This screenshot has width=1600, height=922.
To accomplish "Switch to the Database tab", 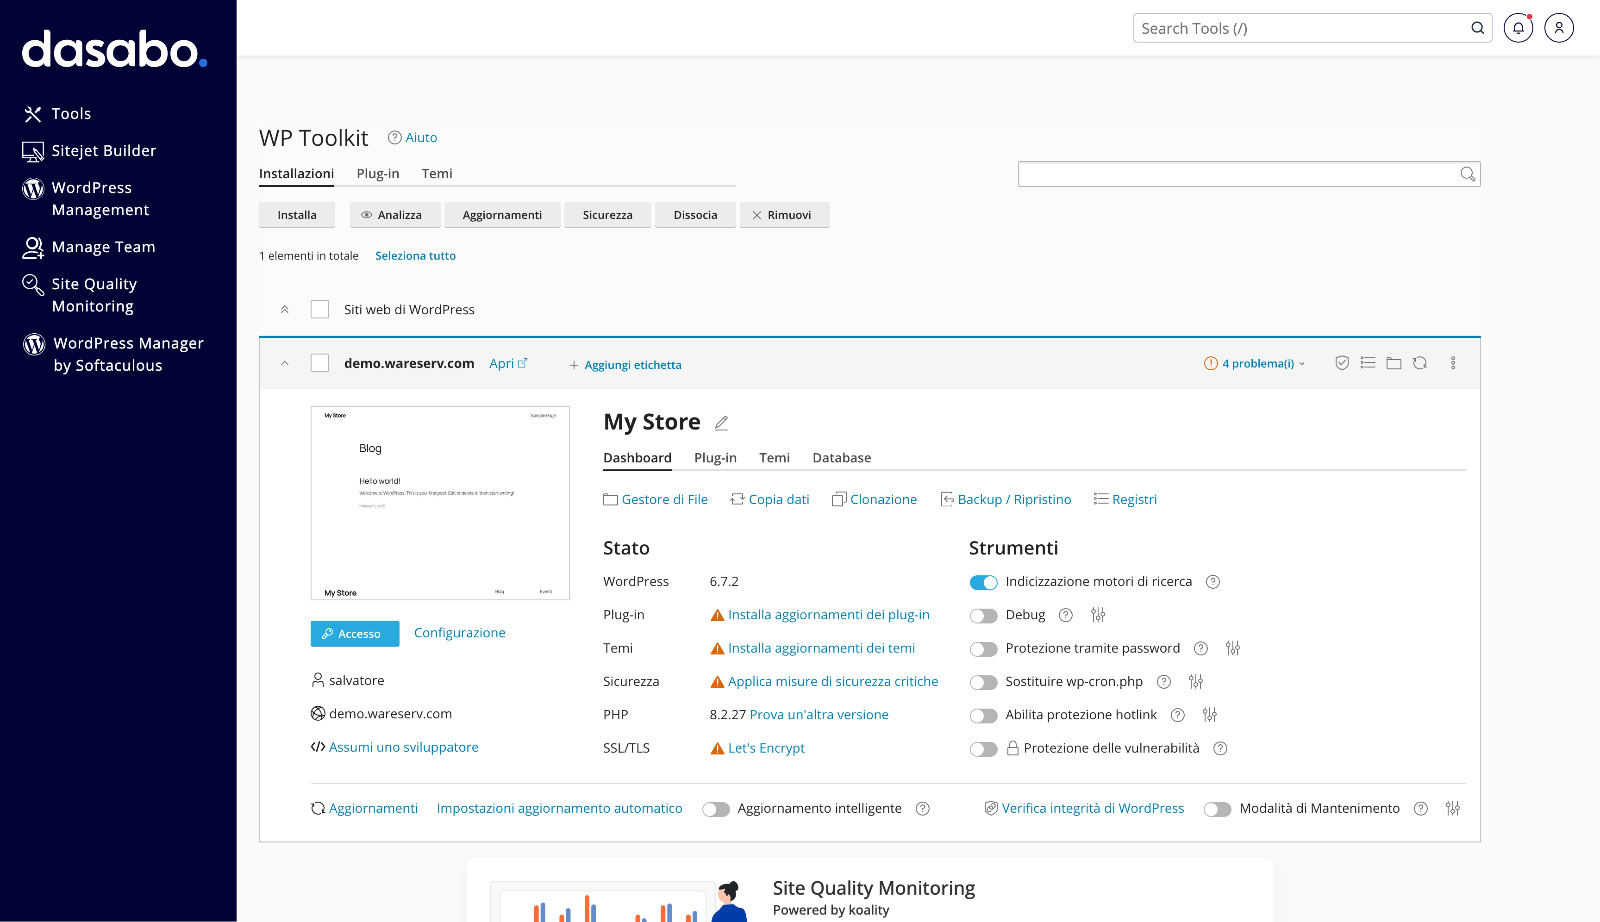I will 841,458.
